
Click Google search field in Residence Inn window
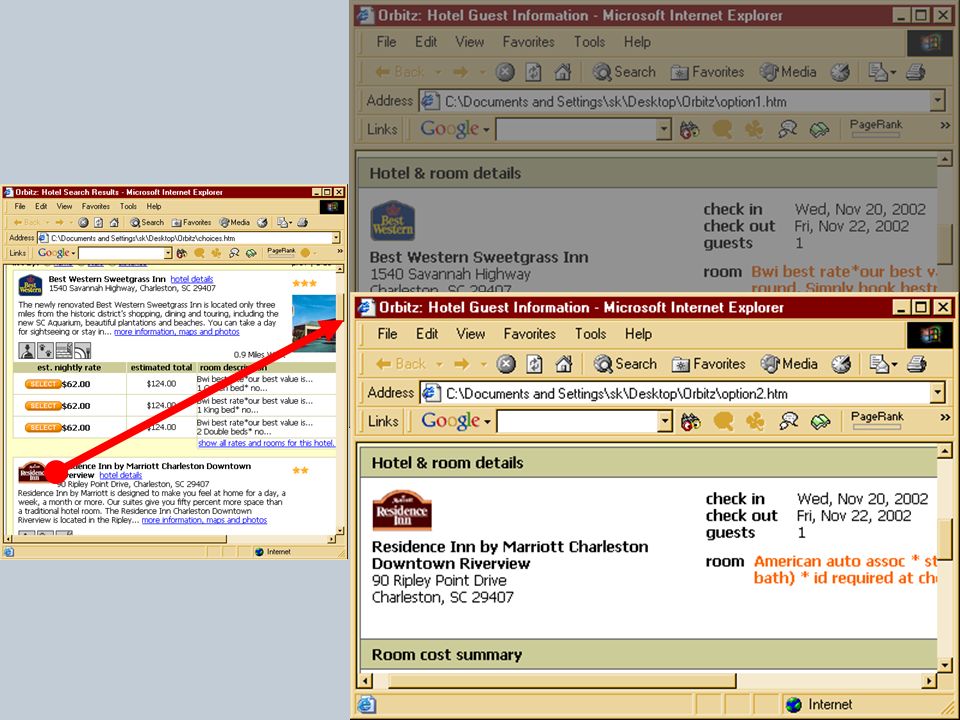point(577,421)
